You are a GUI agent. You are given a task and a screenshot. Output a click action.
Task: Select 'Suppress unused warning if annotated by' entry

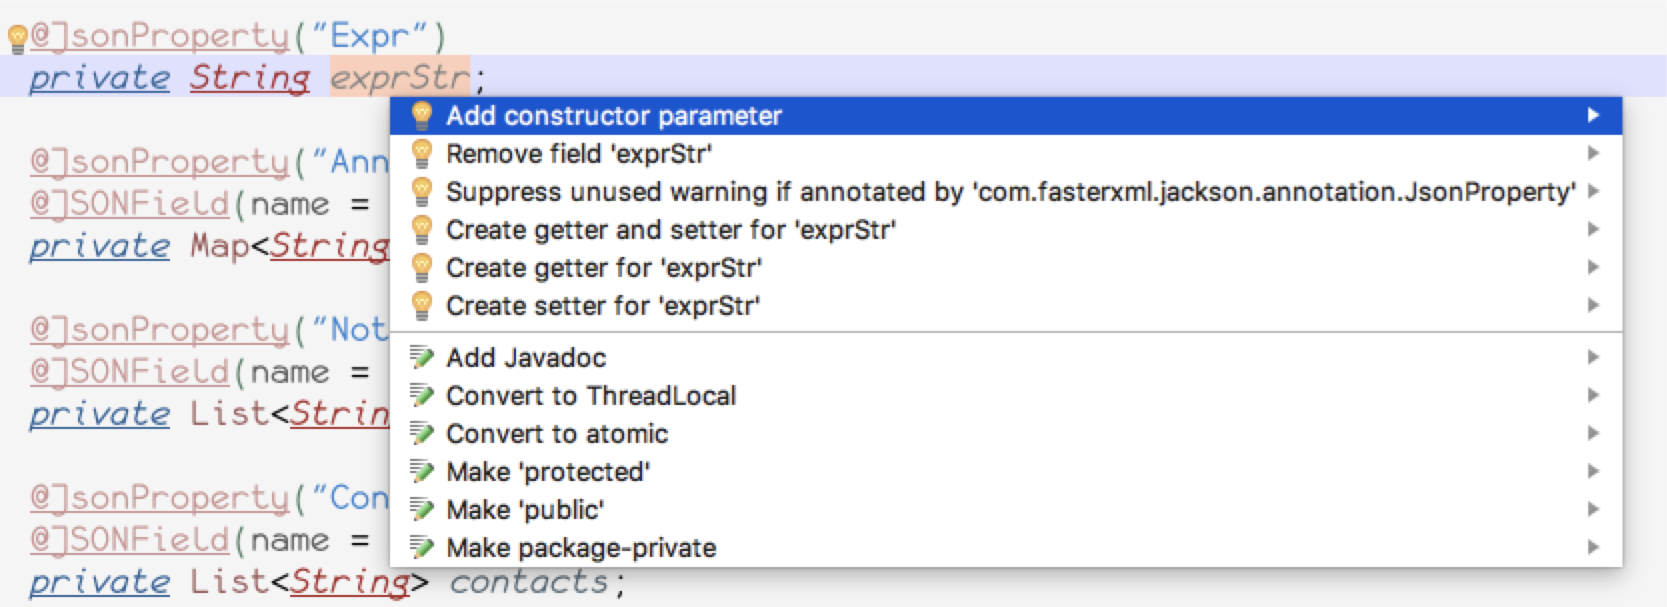coord(1010,192)
